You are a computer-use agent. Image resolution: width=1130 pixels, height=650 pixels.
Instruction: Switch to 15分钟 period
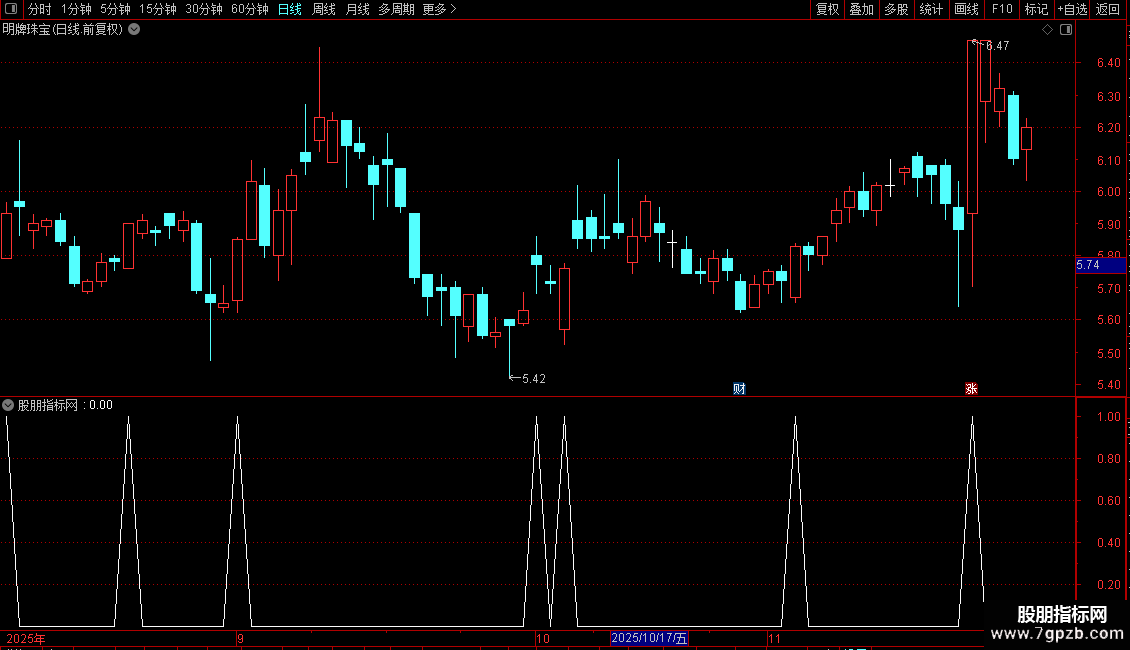158,9
